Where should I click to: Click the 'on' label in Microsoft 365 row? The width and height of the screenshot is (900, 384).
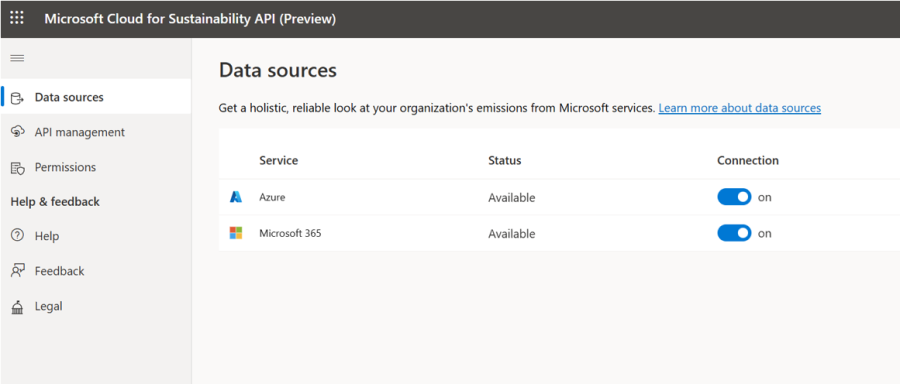point(765,234)
